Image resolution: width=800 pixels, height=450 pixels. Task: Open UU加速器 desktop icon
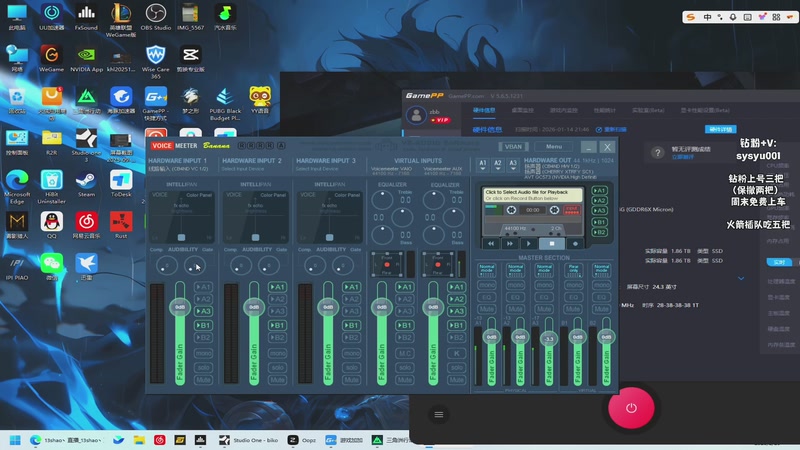click(52, 17)
